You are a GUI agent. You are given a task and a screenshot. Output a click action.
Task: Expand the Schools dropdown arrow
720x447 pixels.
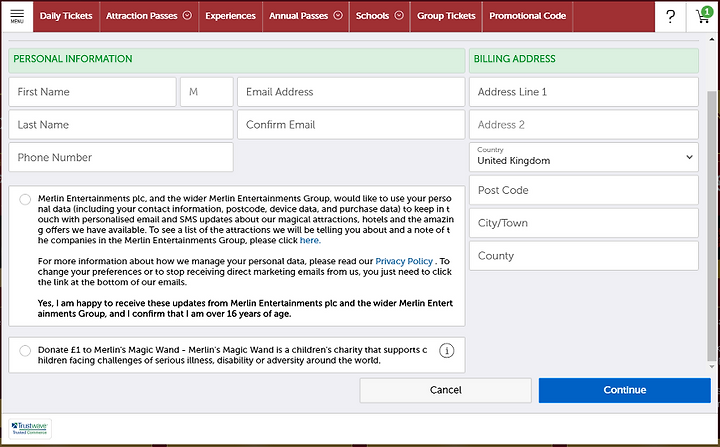point(399,16)
